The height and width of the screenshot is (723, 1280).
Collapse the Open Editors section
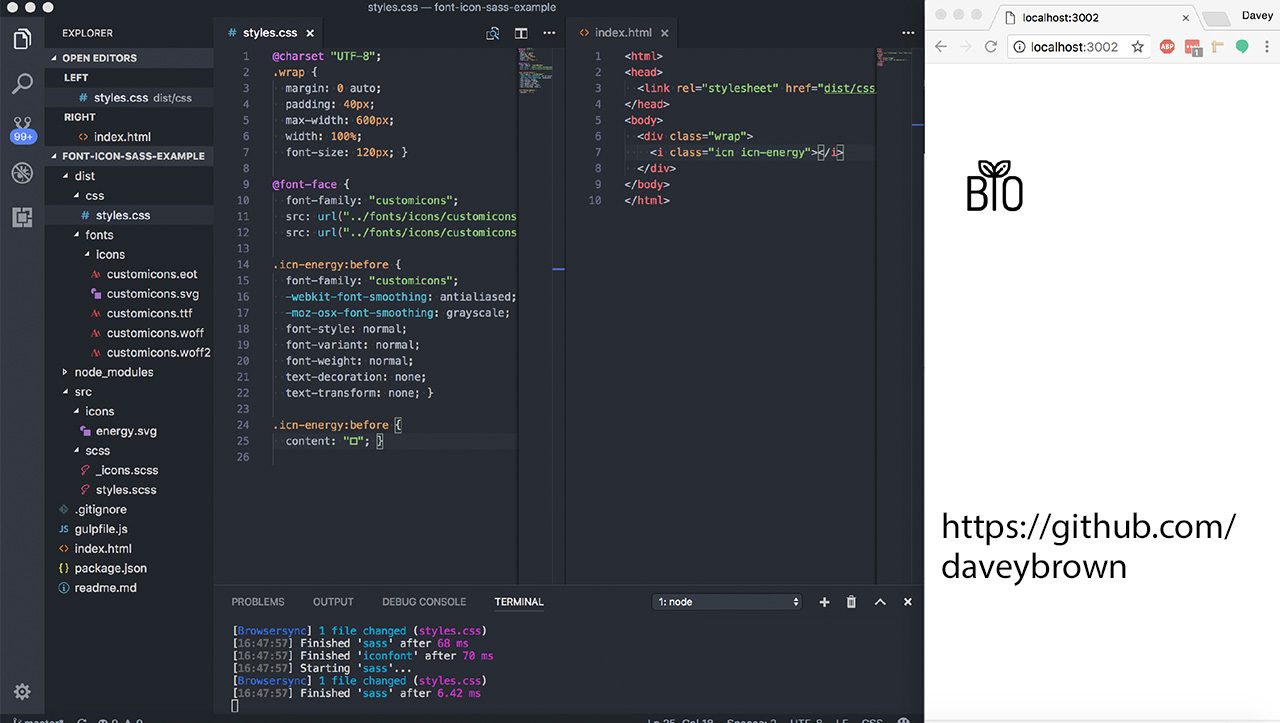[x=99, y=58]
